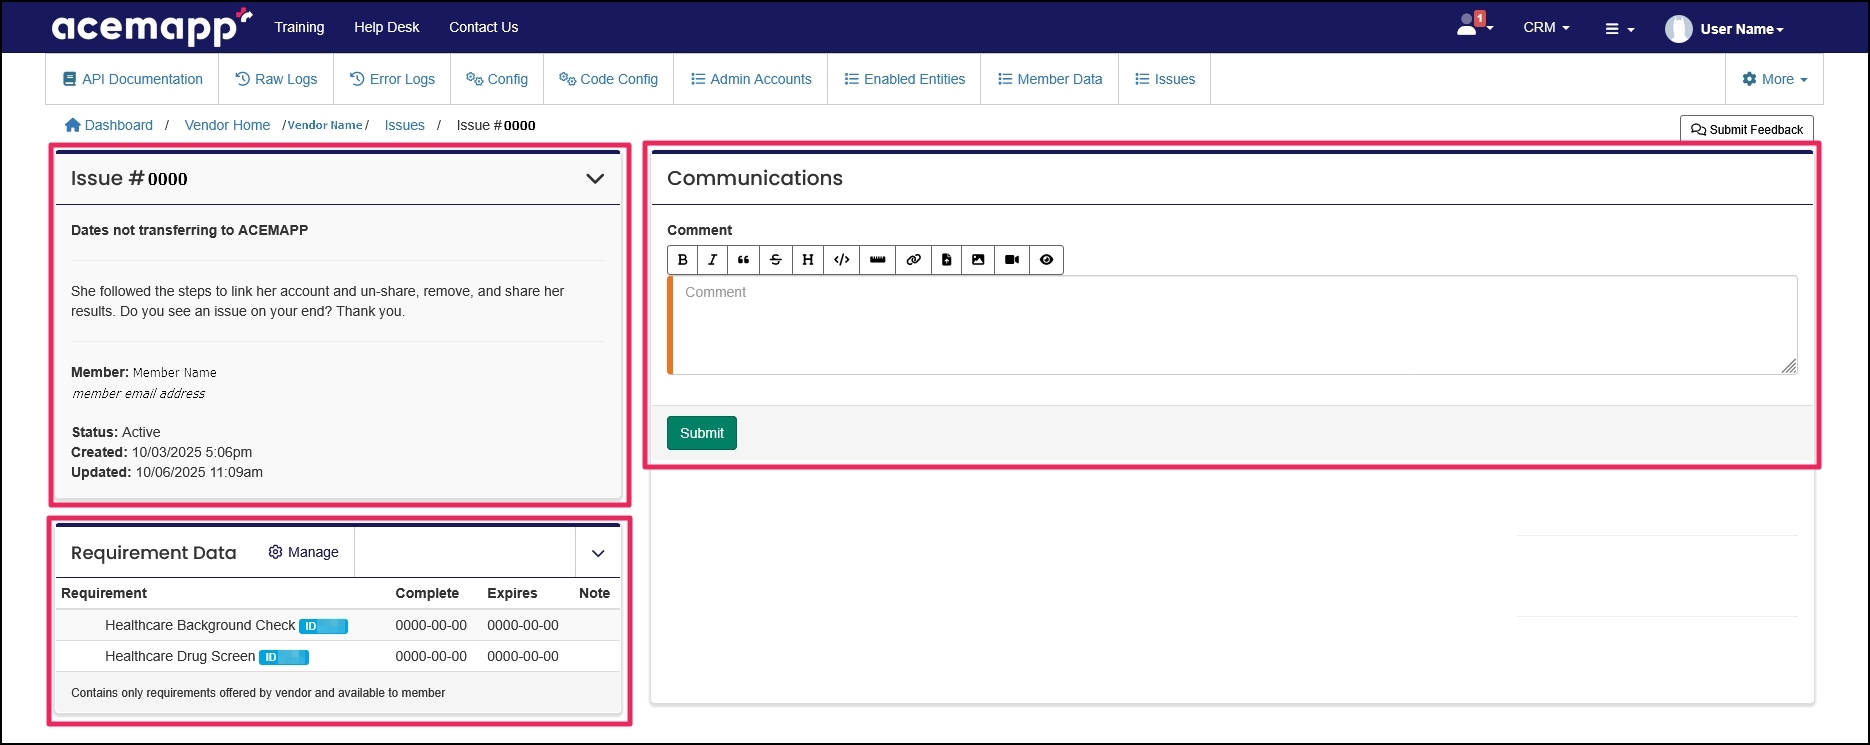The image size is (1870, 745).
Task: Collapse the Requirement Data panel chevron
Action: pyautogui.click(x=598, y=553)
